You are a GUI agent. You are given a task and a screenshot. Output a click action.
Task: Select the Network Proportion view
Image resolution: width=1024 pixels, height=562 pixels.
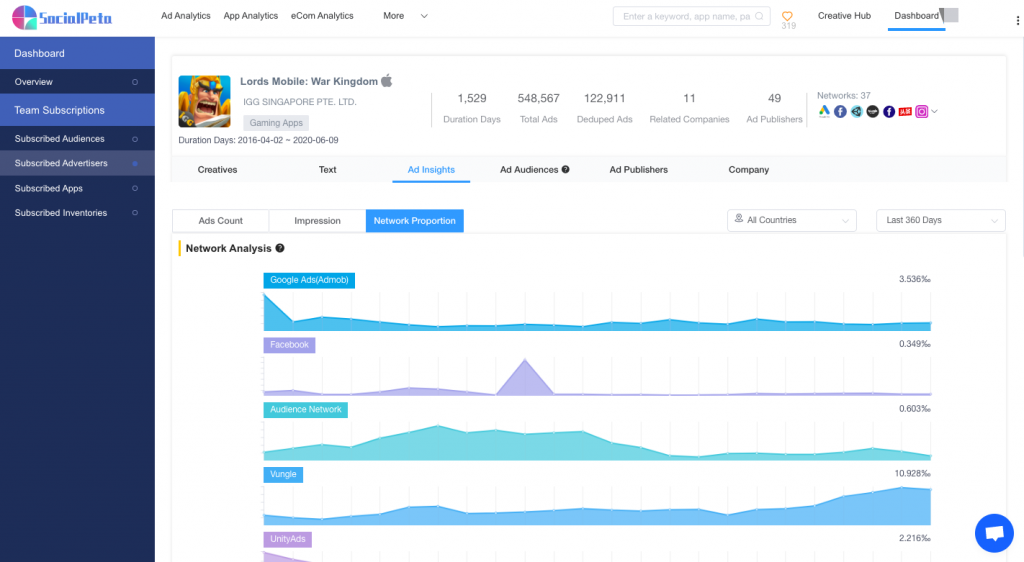(415, 221)
